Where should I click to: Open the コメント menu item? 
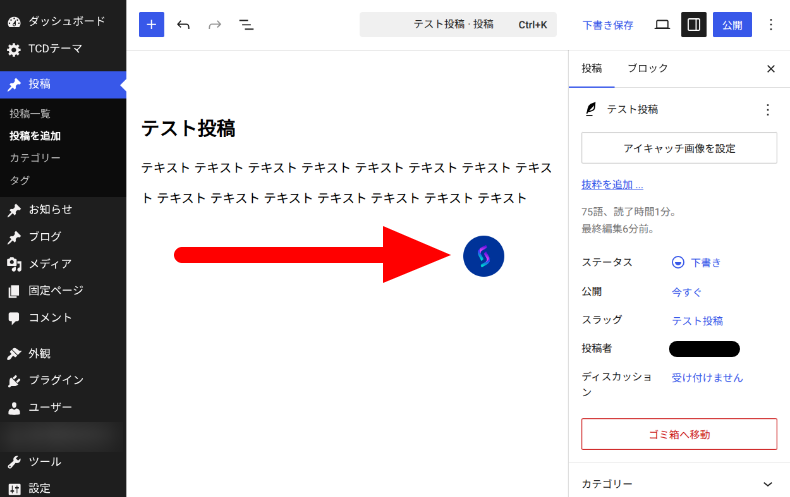(63, 318)
